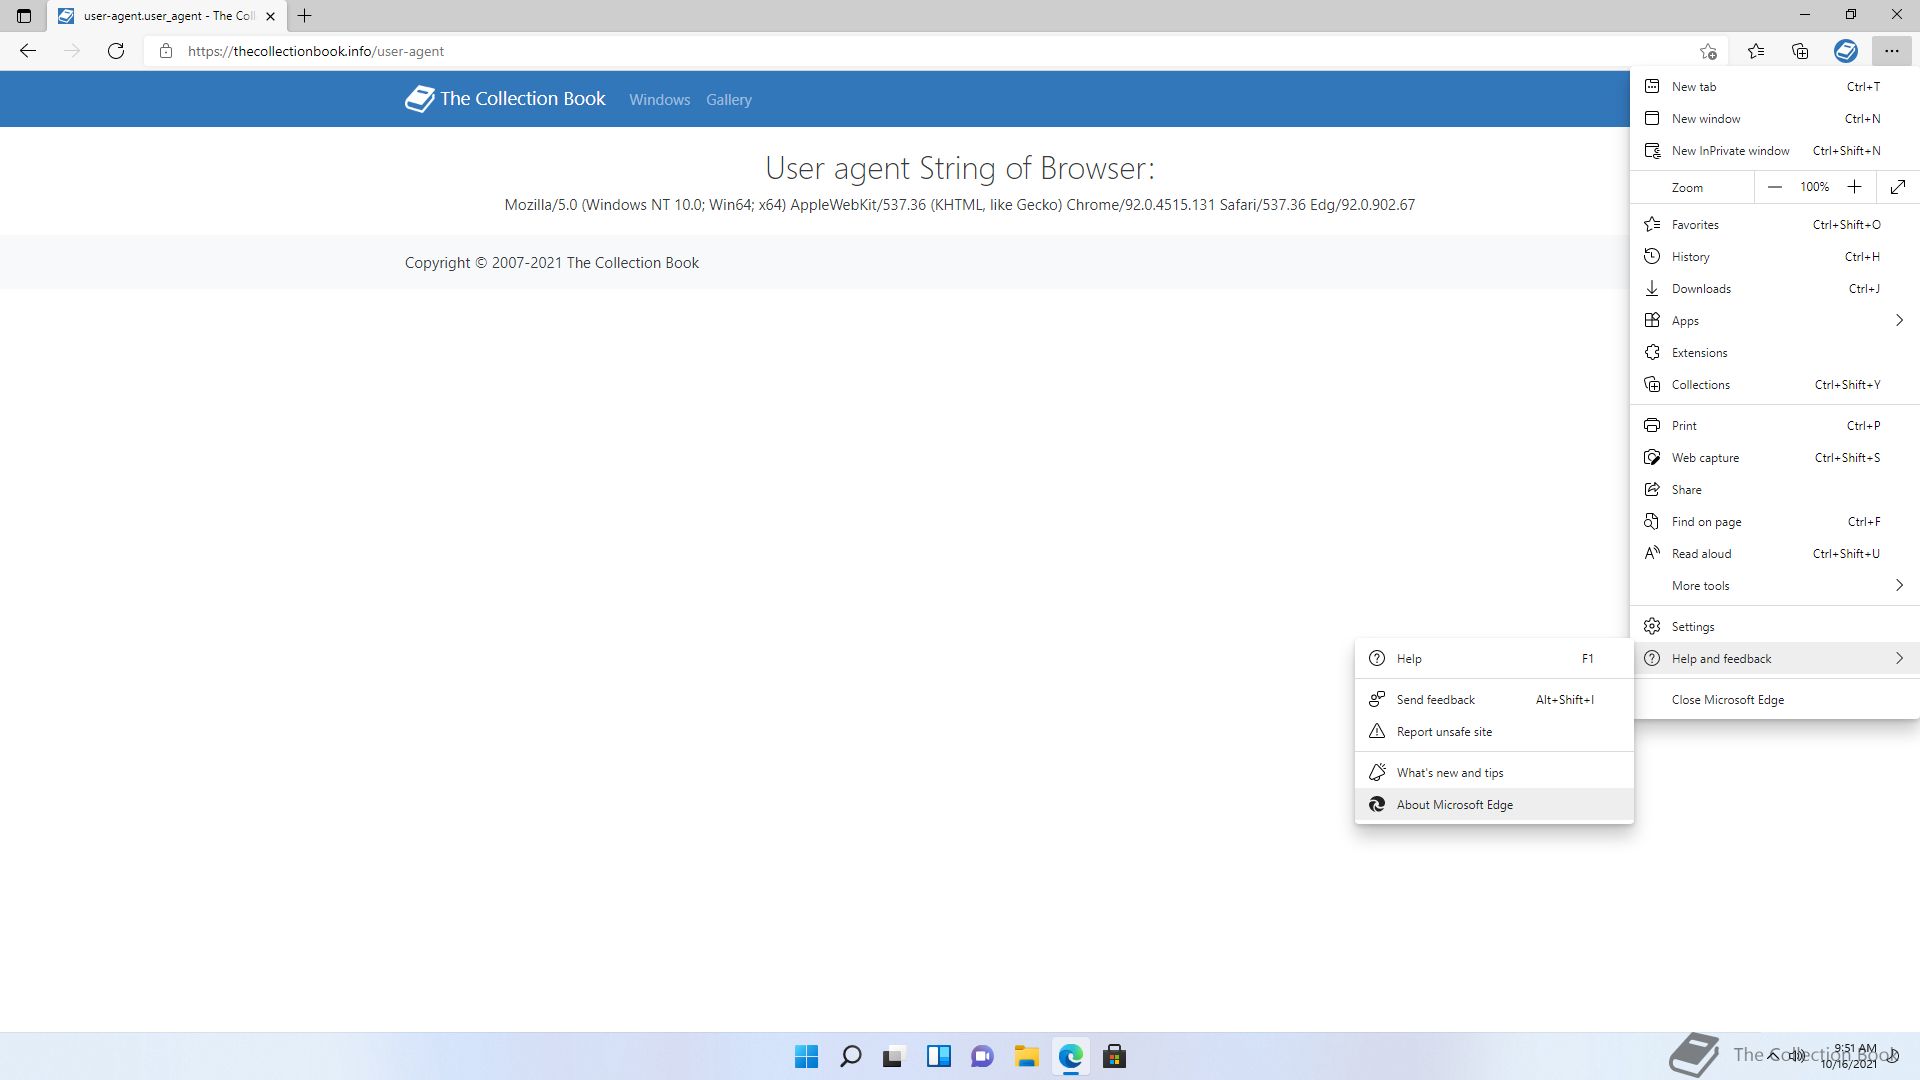Click Microsoft Edge taskbar icon
The width and height of the screenshot is (1920, 1080).
1071,1056
